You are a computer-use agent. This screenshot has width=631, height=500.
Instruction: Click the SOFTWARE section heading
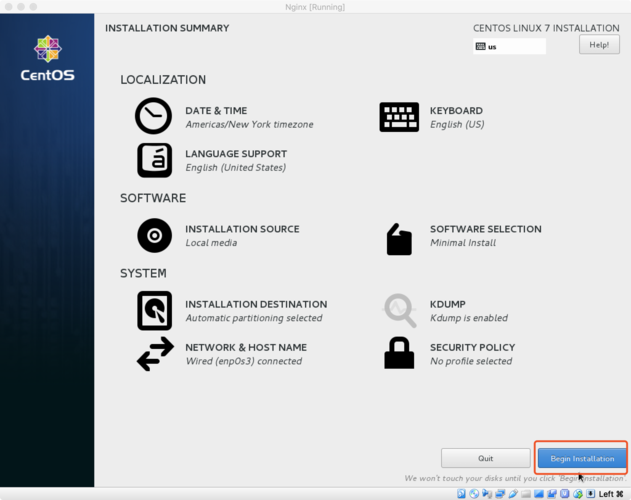153,198
